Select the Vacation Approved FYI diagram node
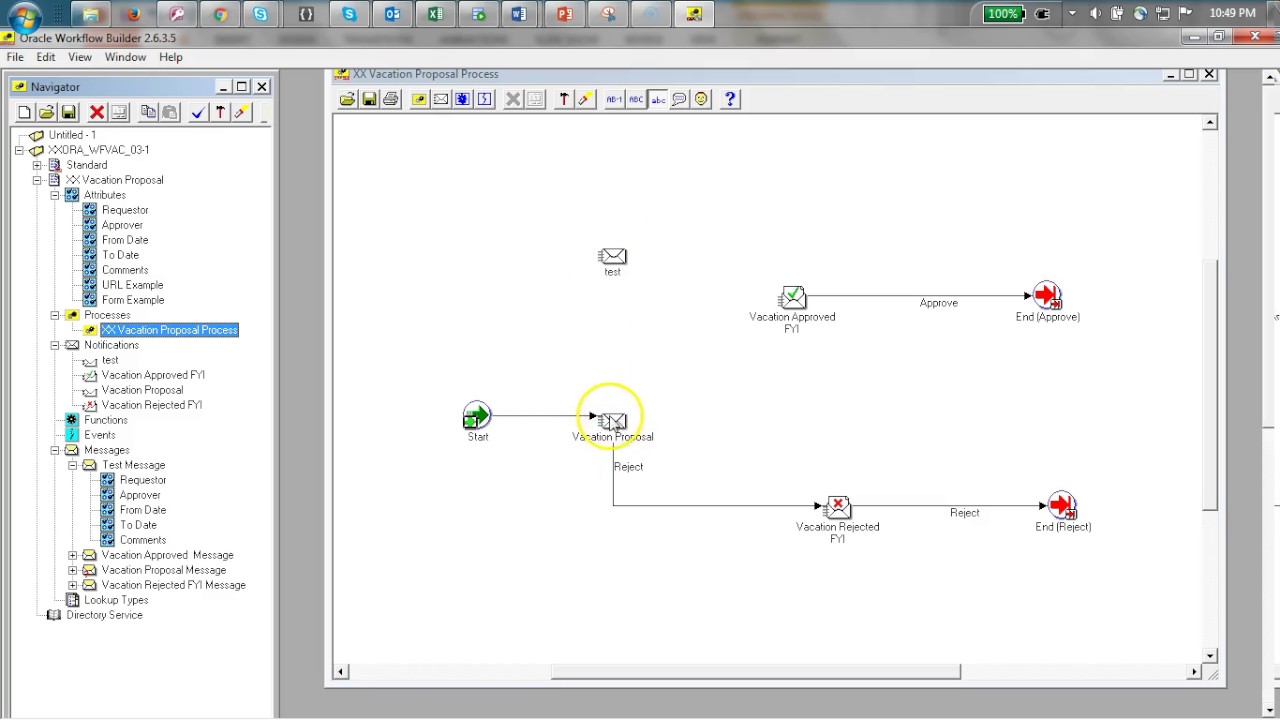This screenshot has height=720, width=1280. [792, 297]
